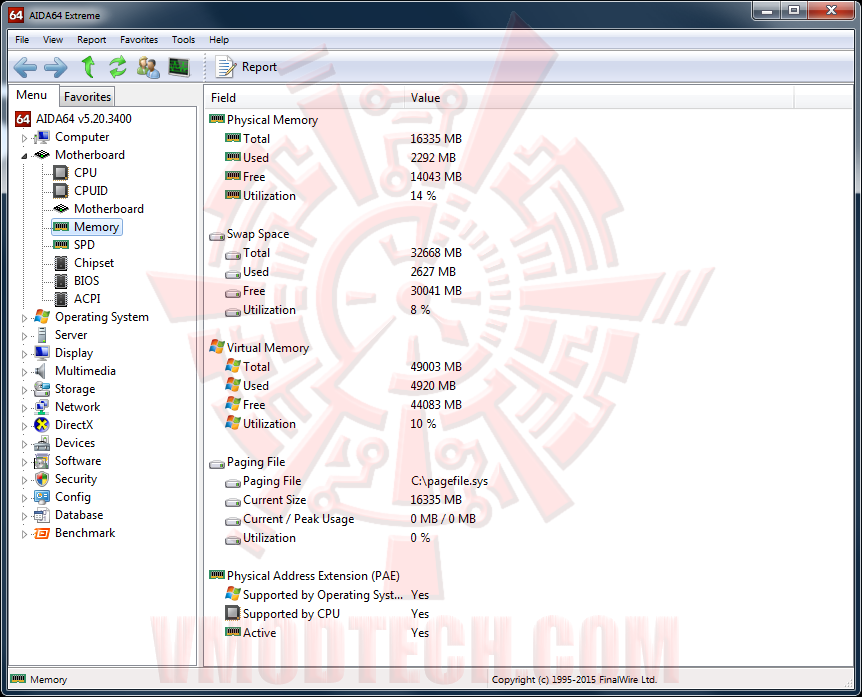The height and width of the screenshot is (697, 862).
Task: Click the Display monitor icon
Action: click(42, 353)
